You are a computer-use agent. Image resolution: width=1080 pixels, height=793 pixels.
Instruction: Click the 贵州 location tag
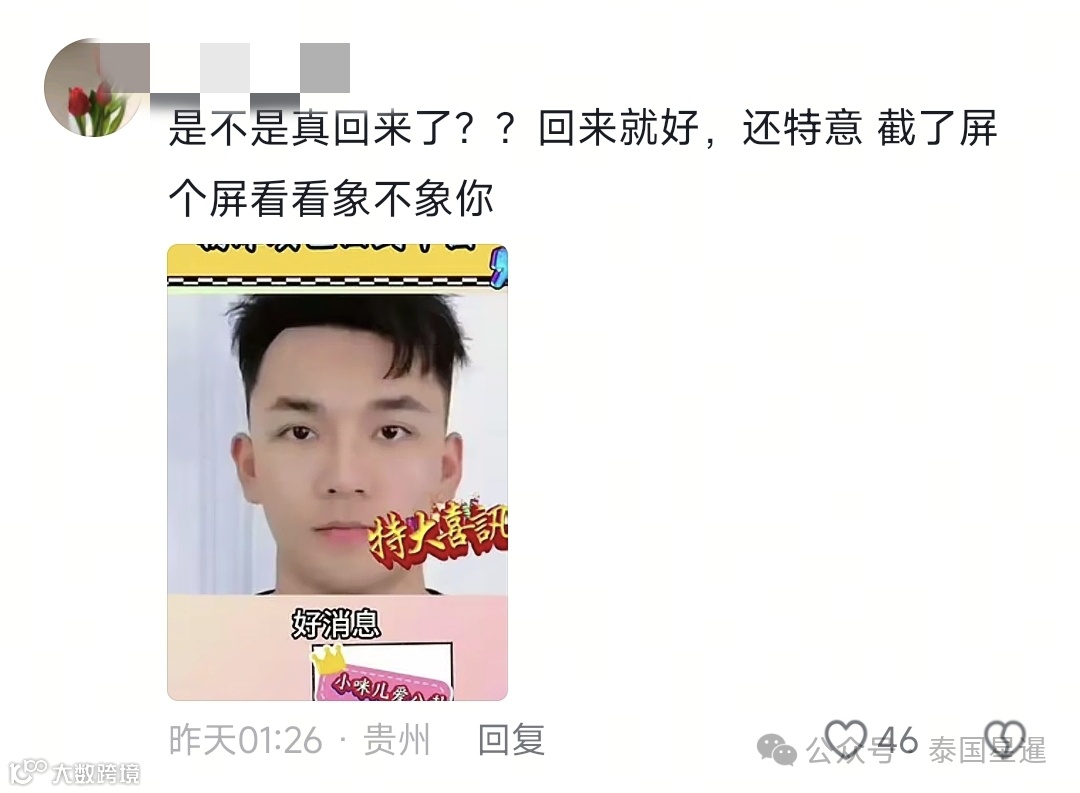[397, 740]
